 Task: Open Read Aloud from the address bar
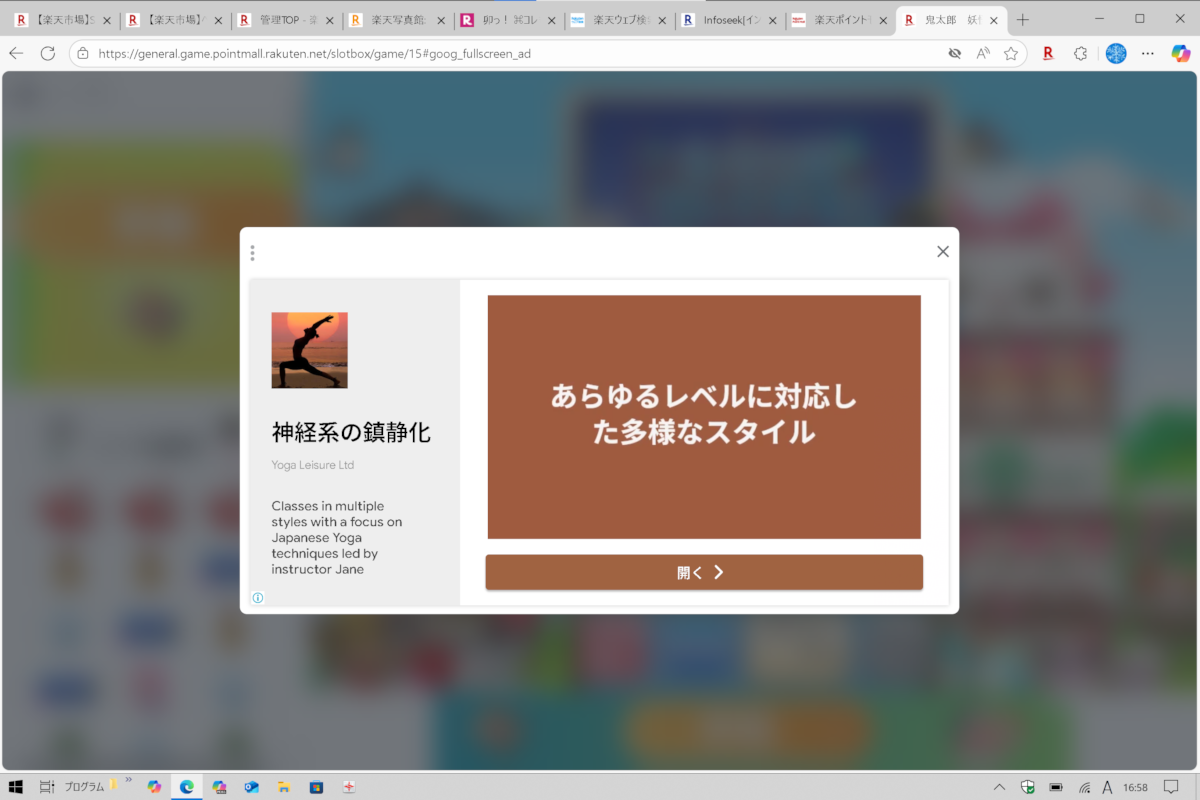tap(983, 54)
